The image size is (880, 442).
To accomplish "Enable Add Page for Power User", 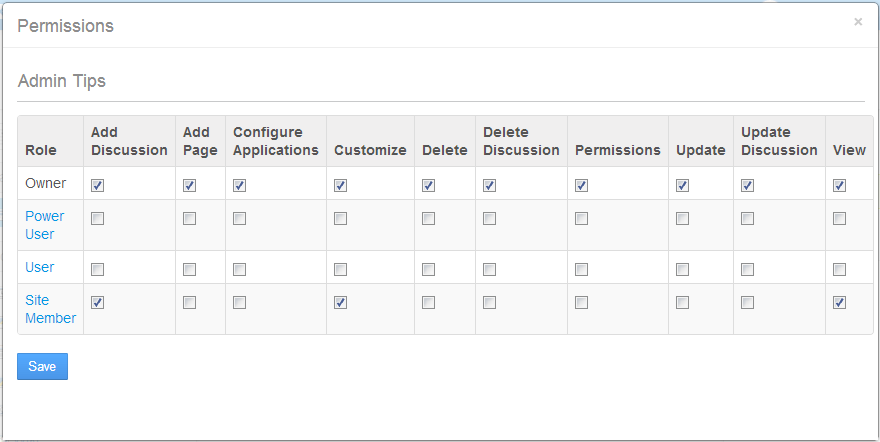I will click(190, 219).
